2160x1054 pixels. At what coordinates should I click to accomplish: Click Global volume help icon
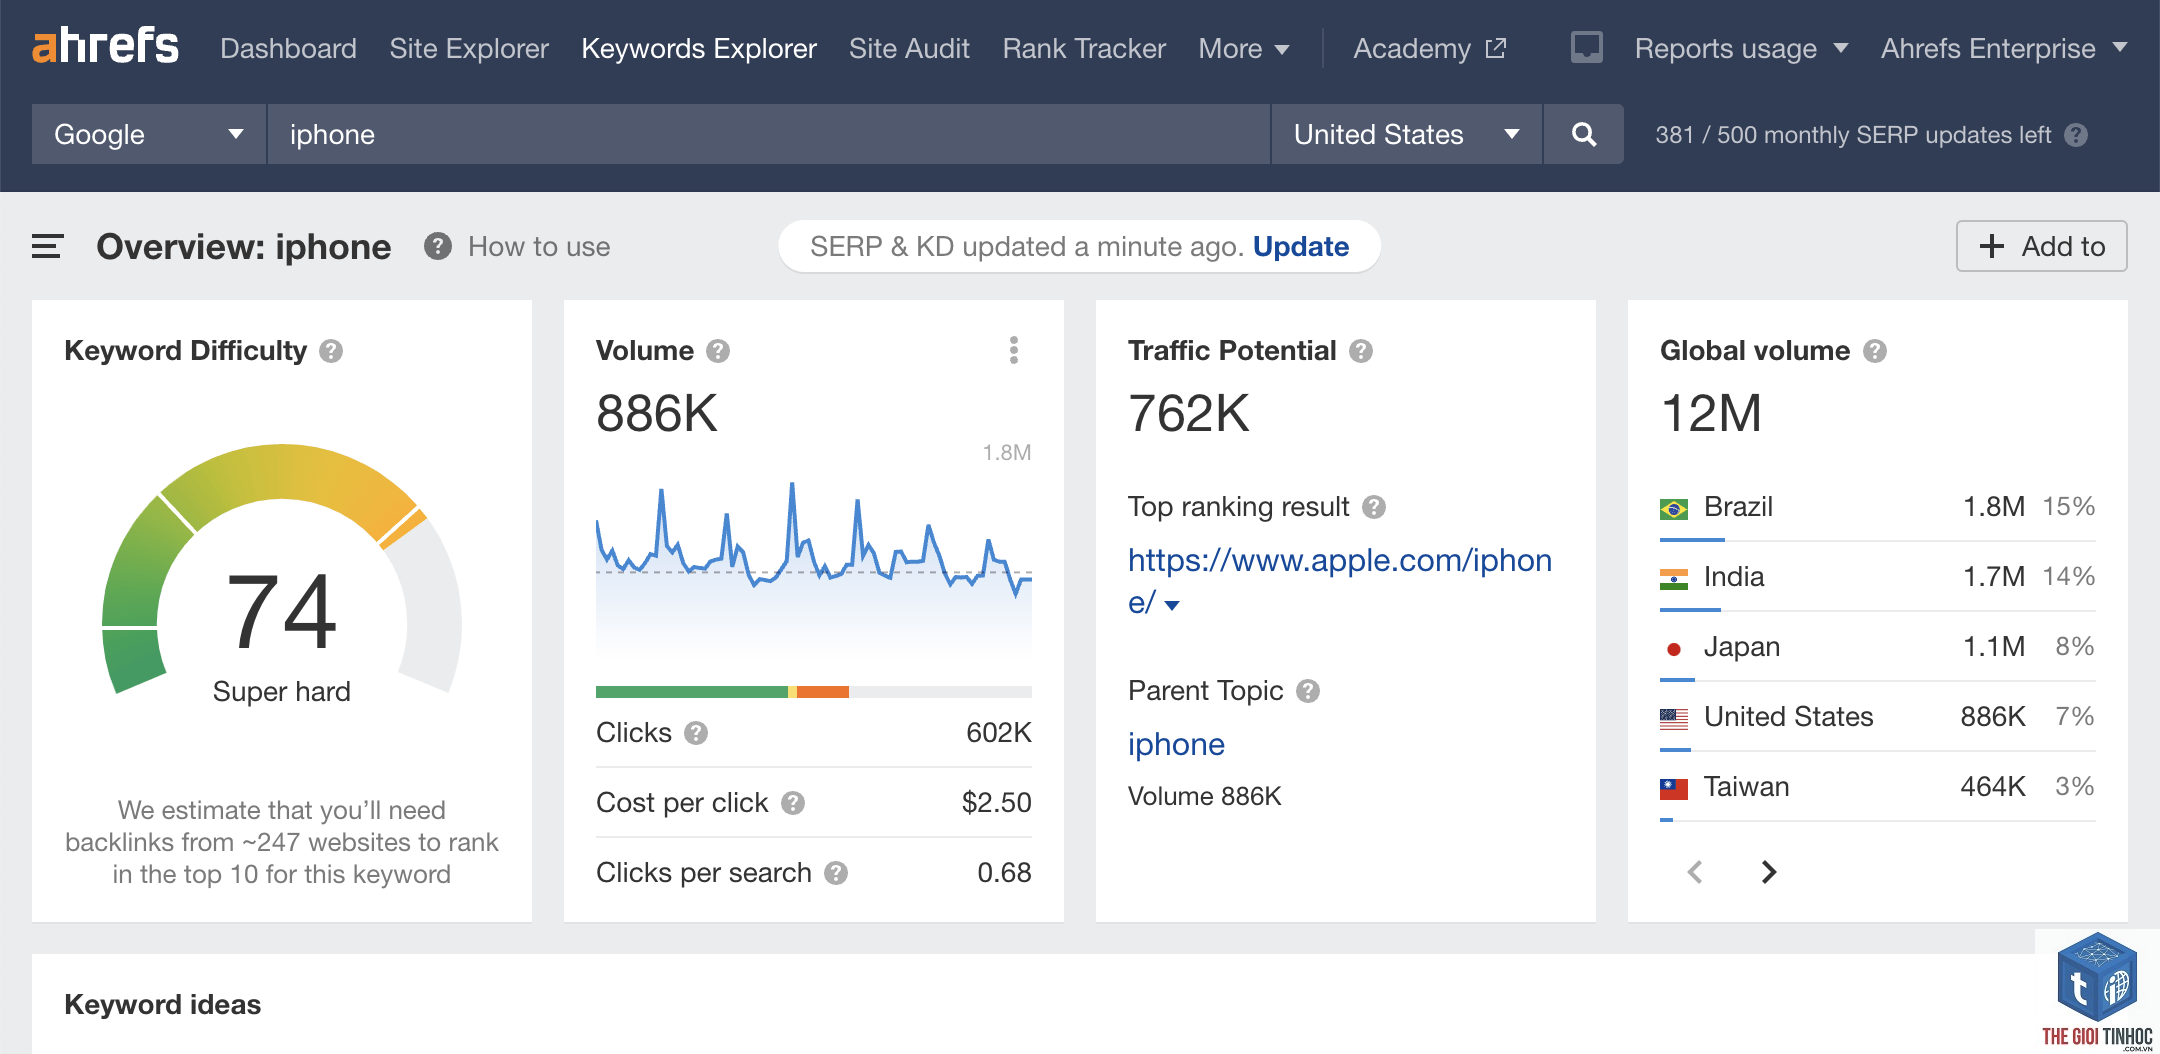1875,351
